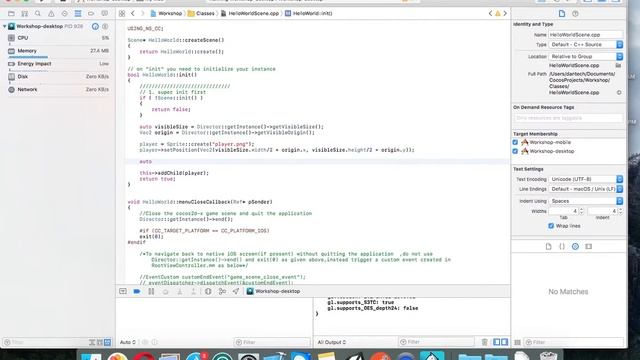Show the File inspector tab icon
640x360 pixels.
click(562, 13)
